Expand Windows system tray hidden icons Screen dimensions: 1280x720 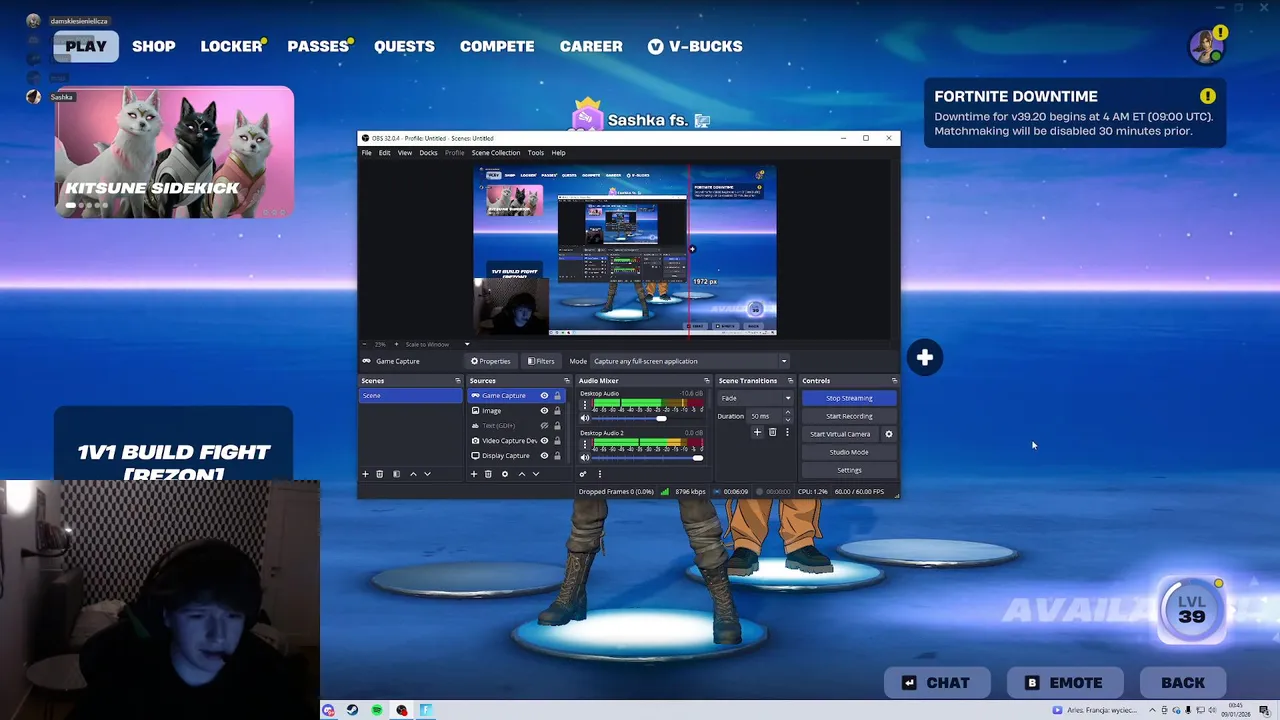[x=1151, y=710]
